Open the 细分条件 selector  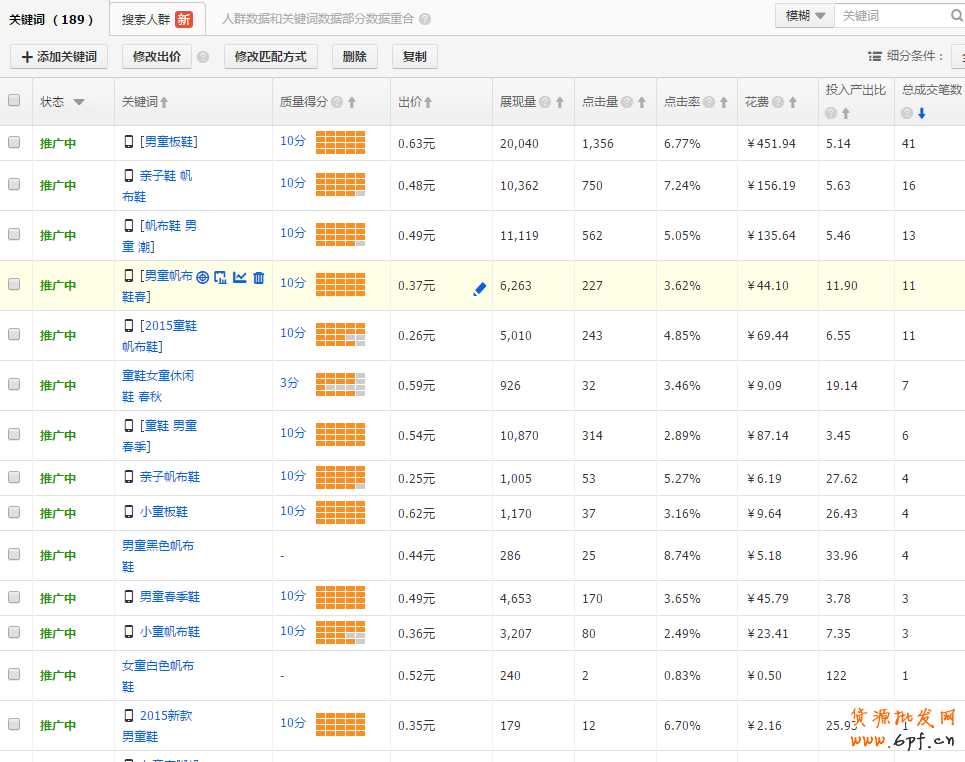(957, 56)
